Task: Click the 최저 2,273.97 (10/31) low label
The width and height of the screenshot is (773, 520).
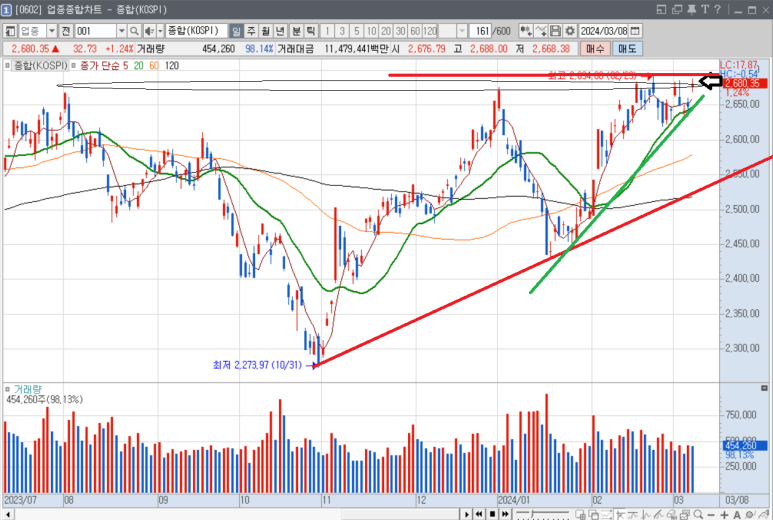Action: (257, 365)
